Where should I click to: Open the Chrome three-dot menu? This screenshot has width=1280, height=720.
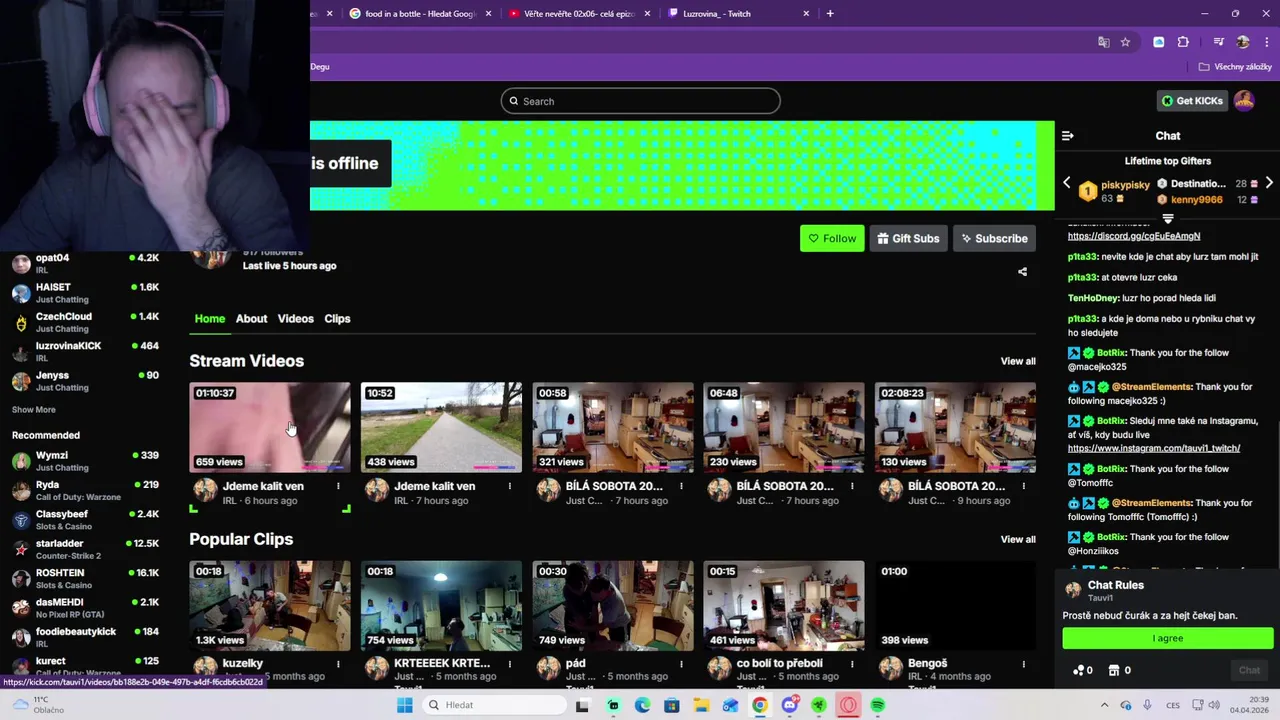pos(1267,42)
